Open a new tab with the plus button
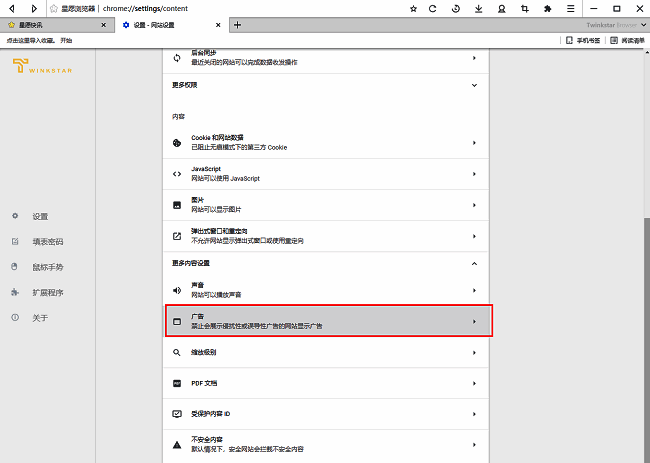Screen dimensions: 650x463 click(237, 24)
